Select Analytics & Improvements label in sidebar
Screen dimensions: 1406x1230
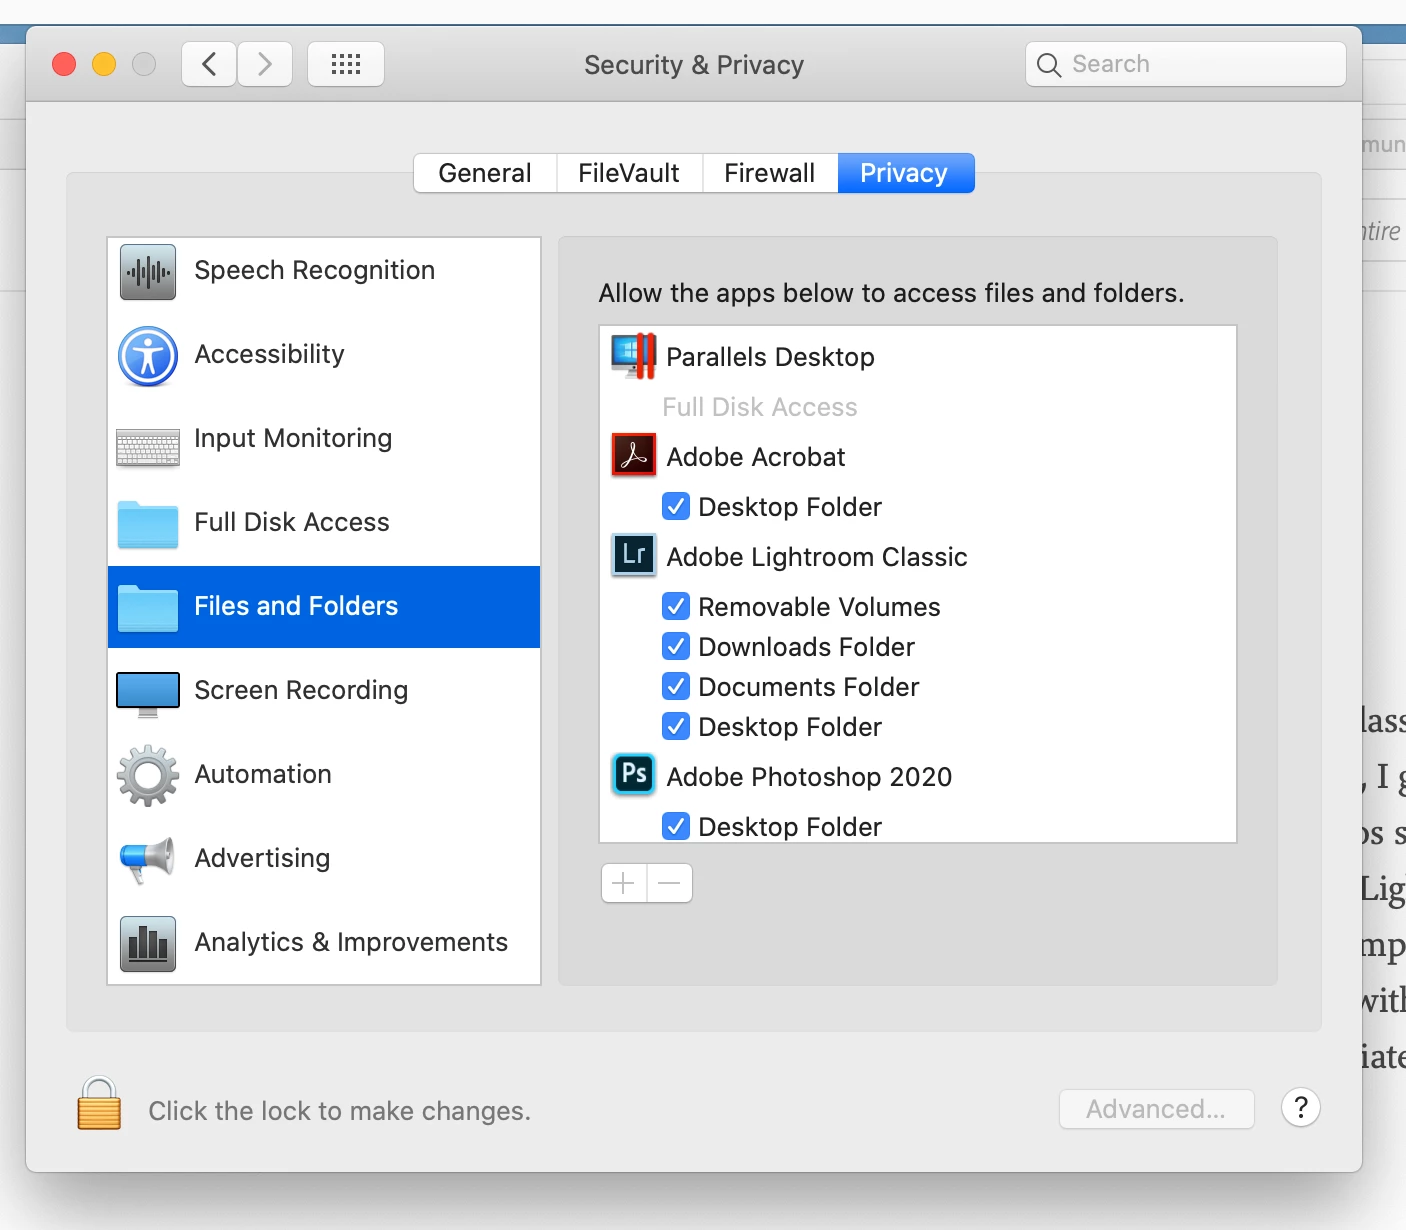(x=351, y=942)
